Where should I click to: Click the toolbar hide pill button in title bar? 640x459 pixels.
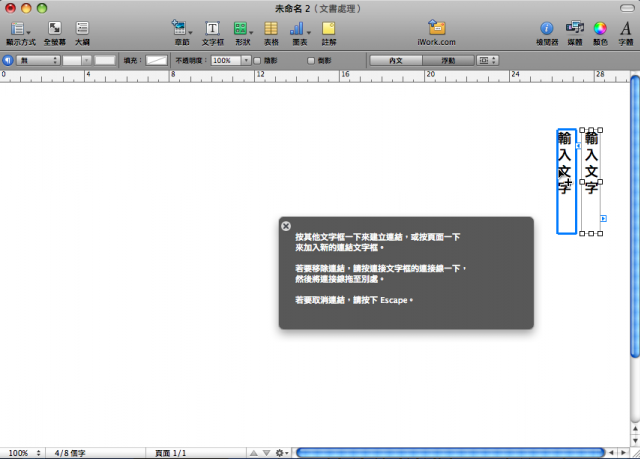click(627, 8)
